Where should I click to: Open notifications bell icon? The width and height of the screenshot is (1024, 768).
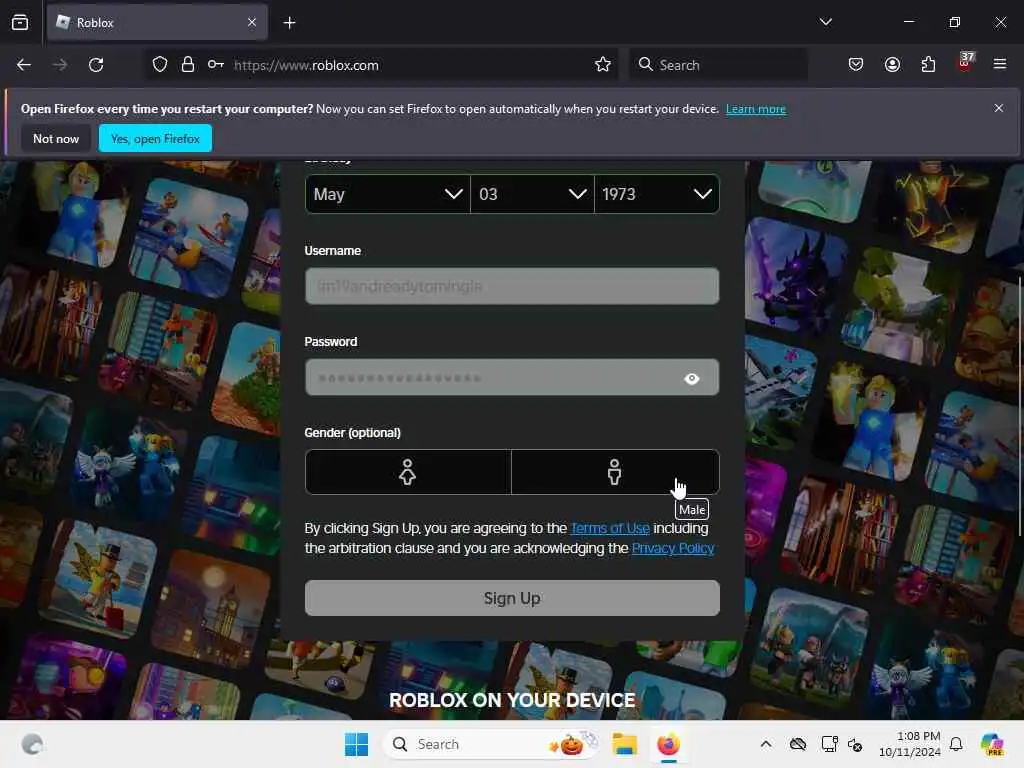[x=956, y=744]
